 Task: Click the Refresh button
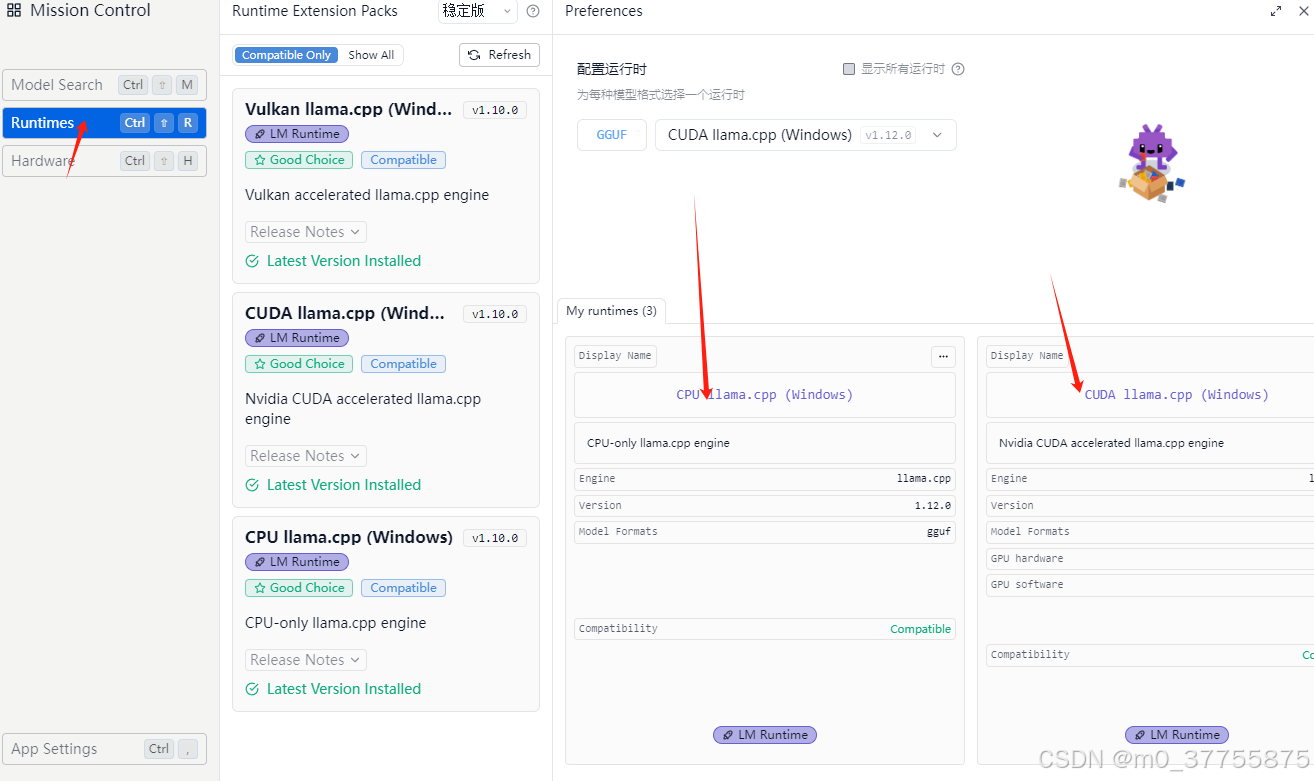[499, 55]
